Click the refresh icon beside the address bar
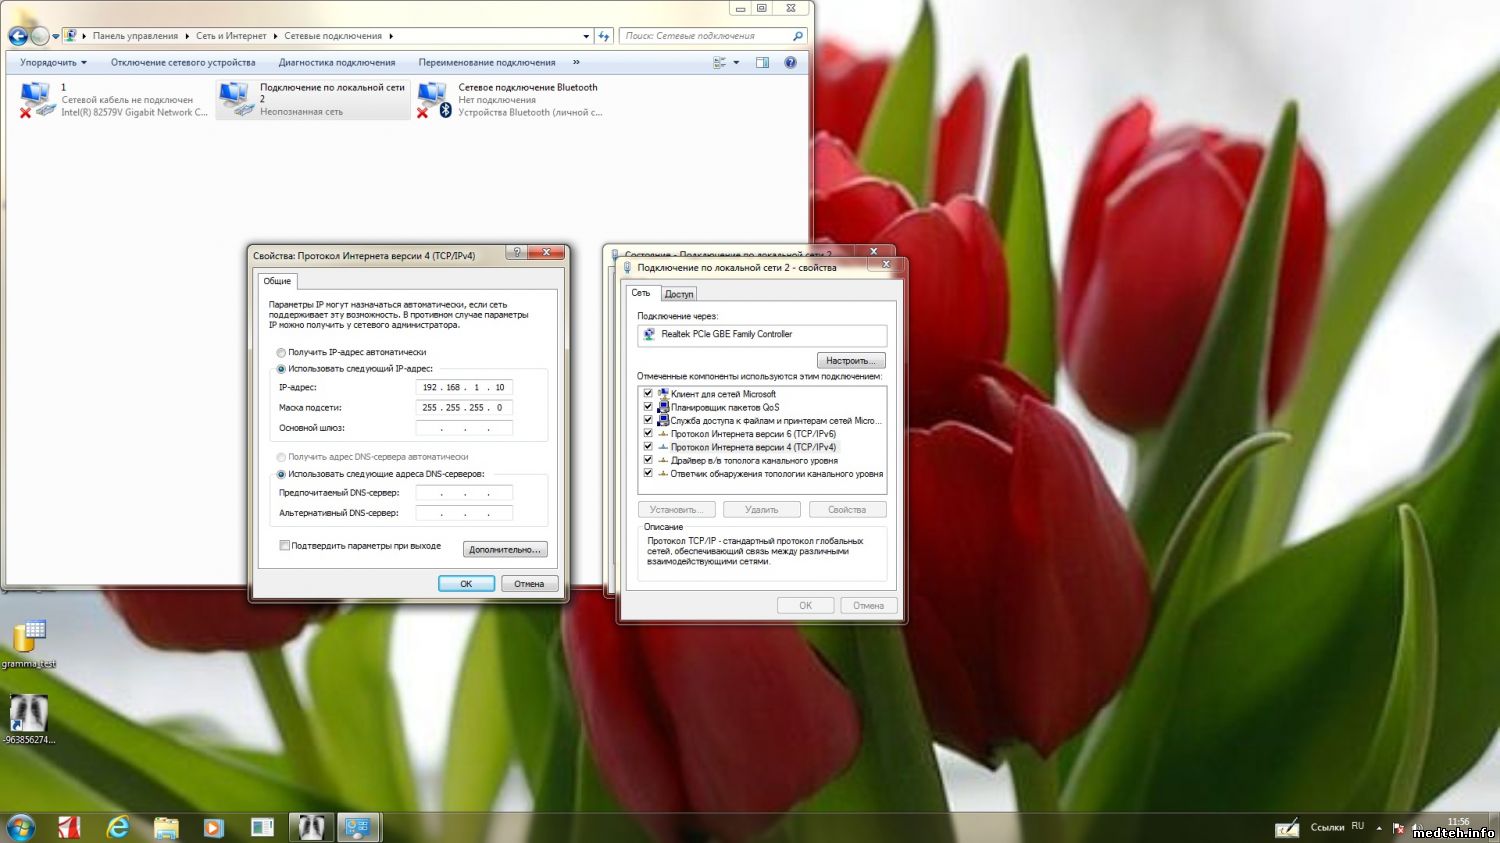The height and width of the screenshot is (843, 1500). click(603, 36)
